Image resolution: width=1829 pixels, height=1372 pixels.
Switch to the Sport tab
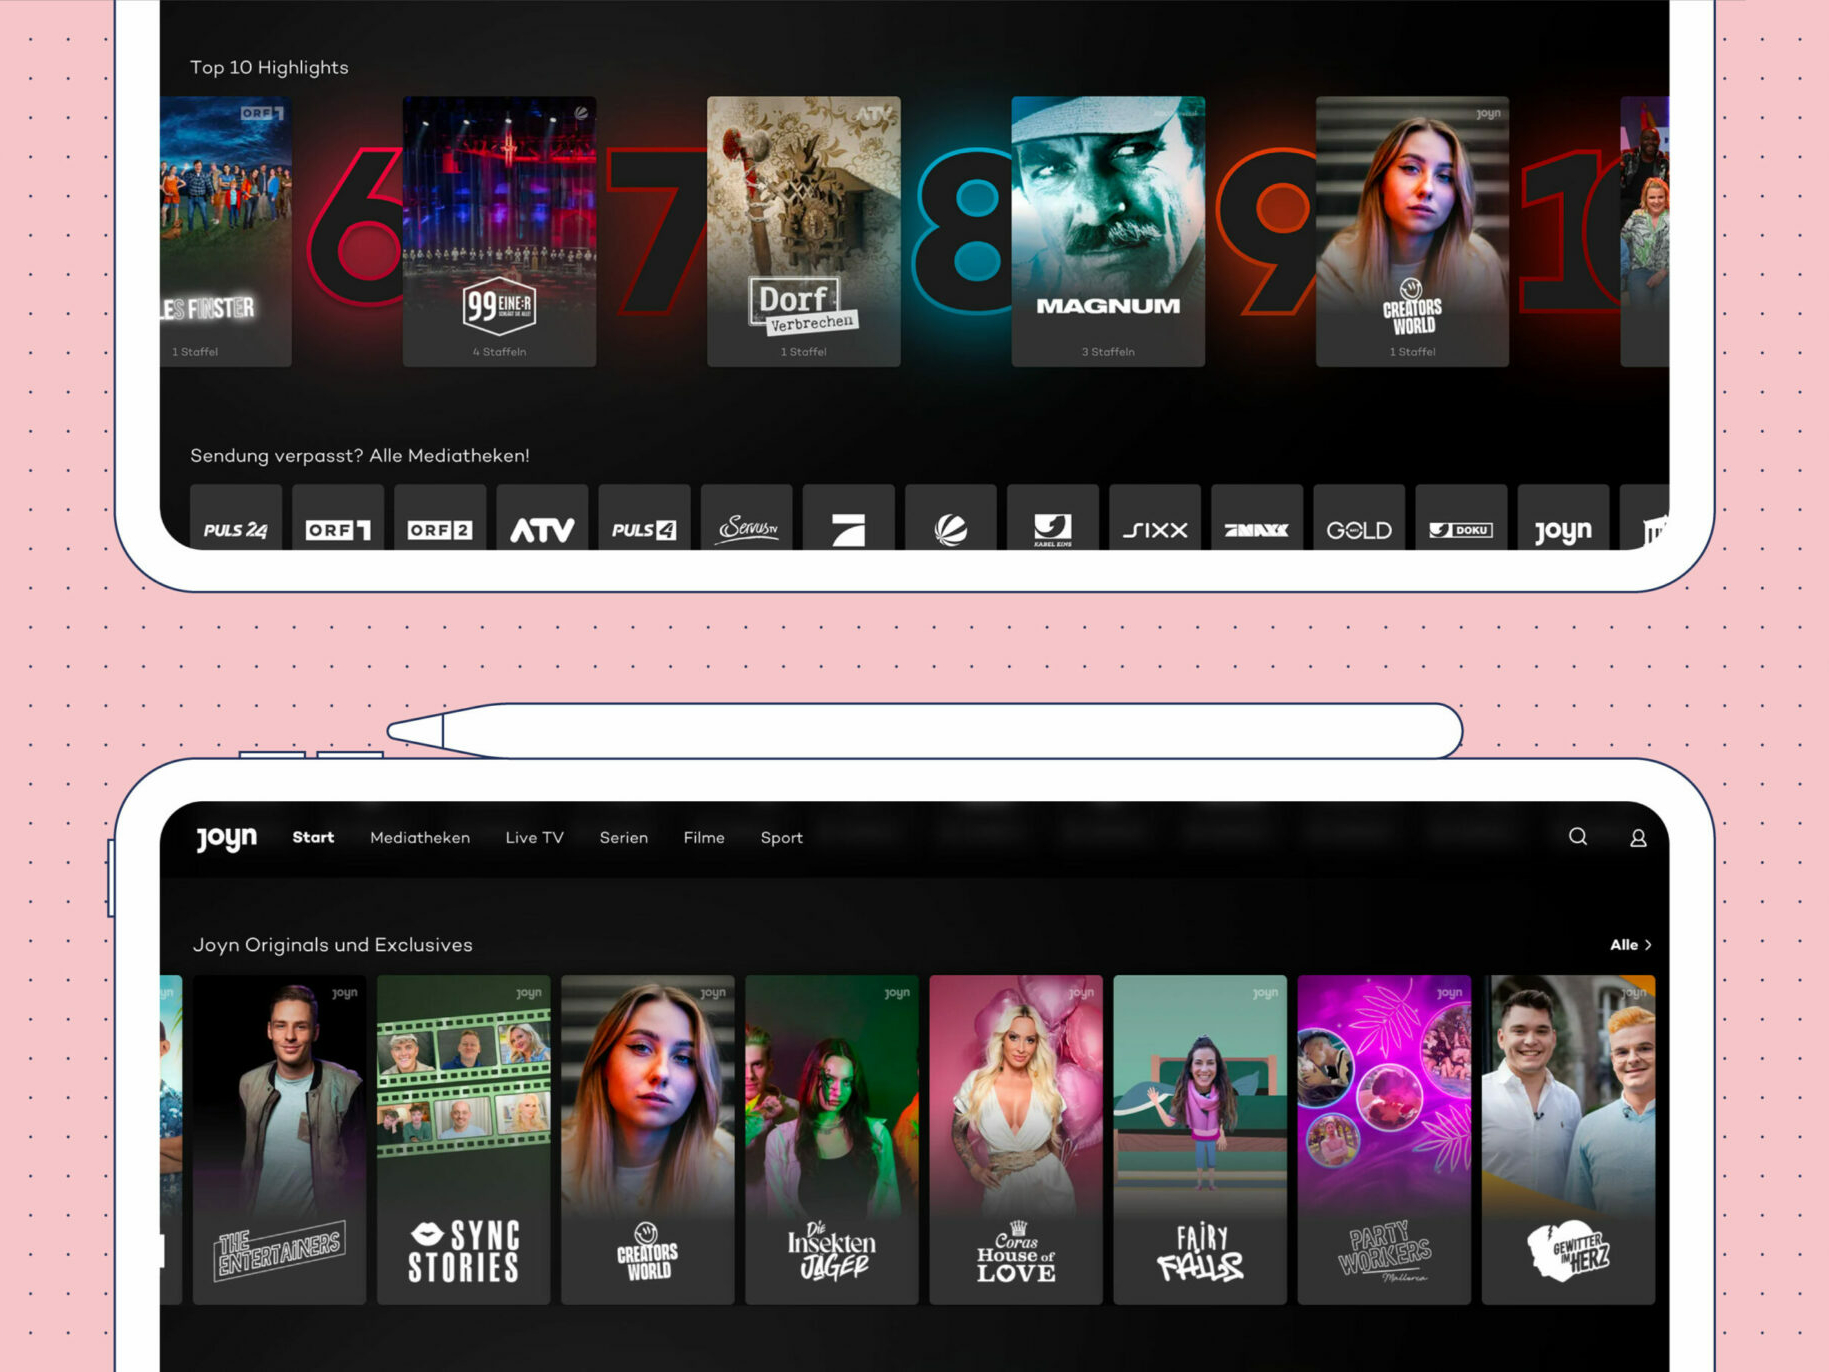[781, 838]
